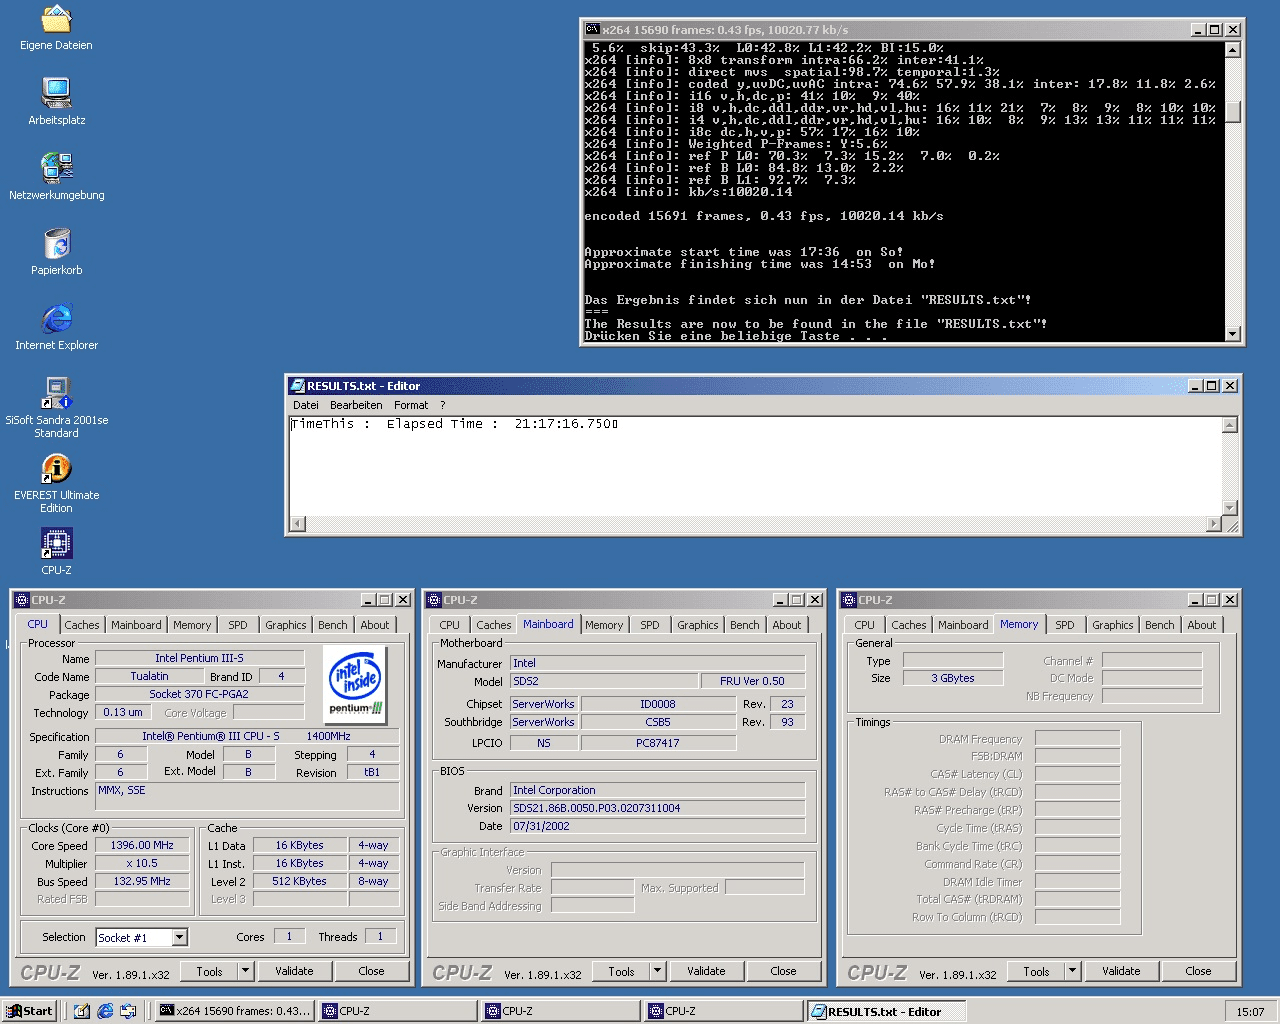Select RESULTS.txt - Editor taskbar button
Screen dimensions: 1280x1024
887,1011
